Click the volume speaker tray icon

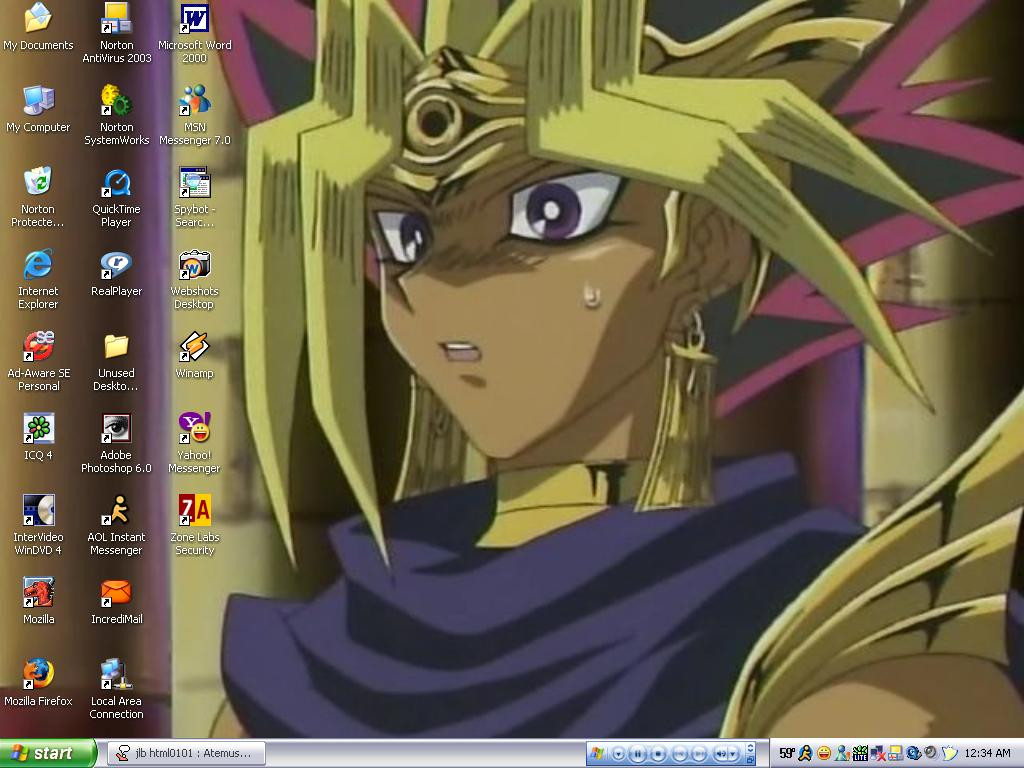pyautogui.click(x=931, y=752)
